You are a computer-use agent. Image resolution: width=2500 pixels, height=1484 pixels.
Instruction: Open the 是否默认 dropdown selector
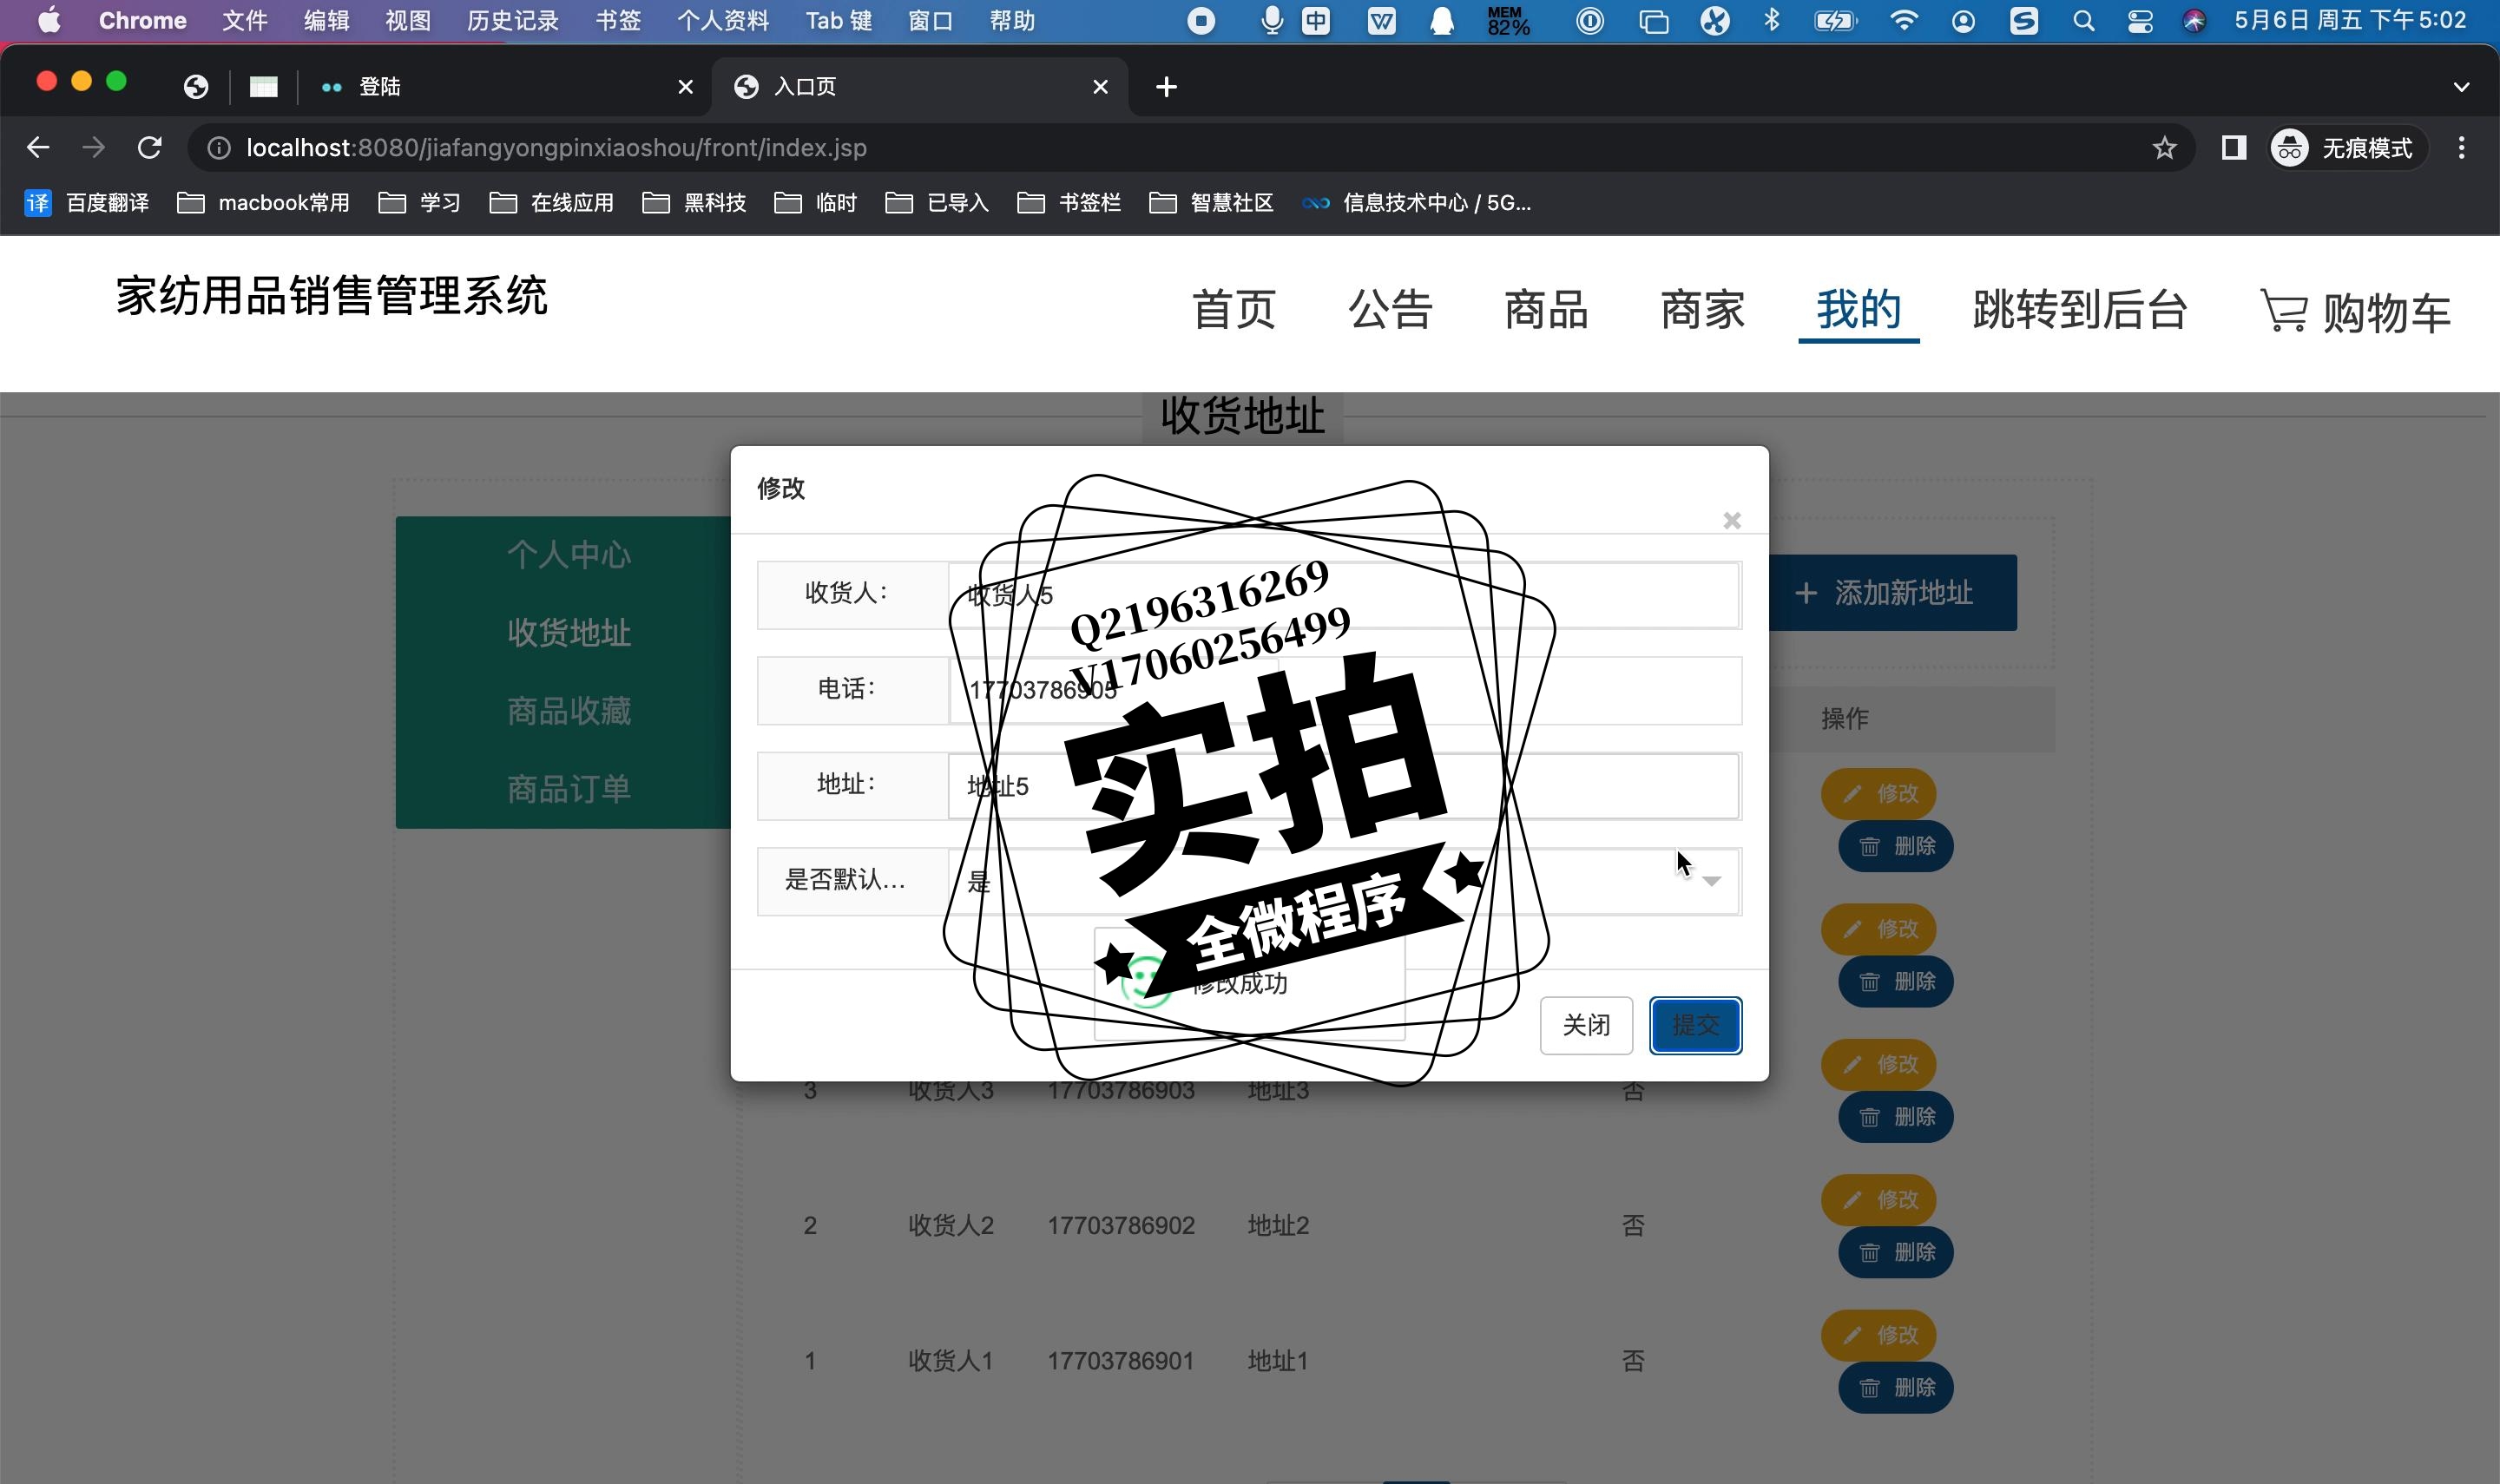tap(1344, 881)
